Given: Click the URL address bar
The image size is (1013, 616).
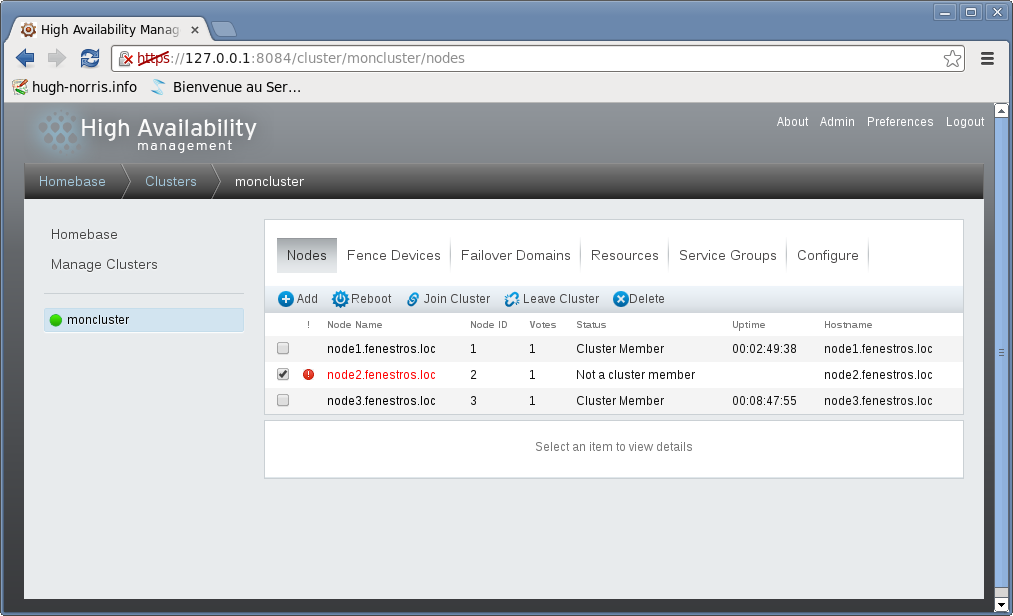Looking at the screenshot, I should click(x=540, y=59).
